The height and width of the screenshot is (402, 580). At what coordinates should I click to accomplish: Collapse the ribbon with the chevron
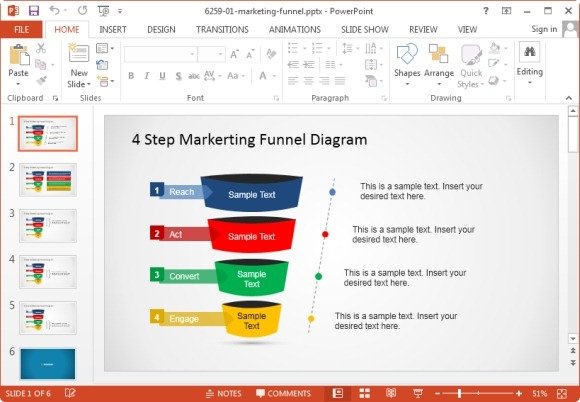tap(569, 98)
